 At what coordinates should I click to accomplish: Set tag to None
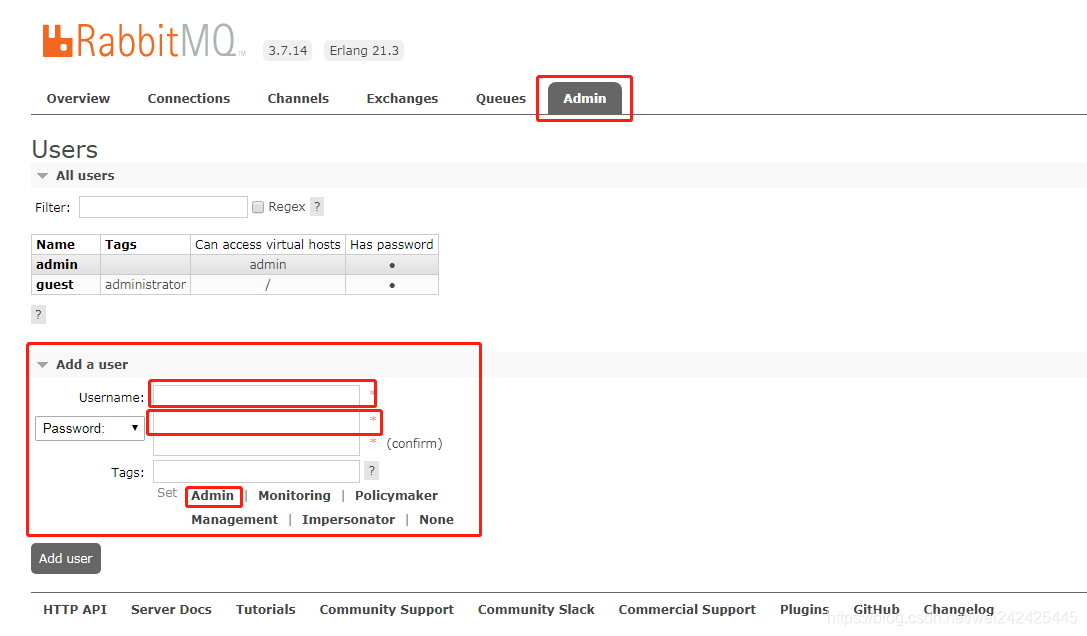pyautogui.click(x=436, y=519)
